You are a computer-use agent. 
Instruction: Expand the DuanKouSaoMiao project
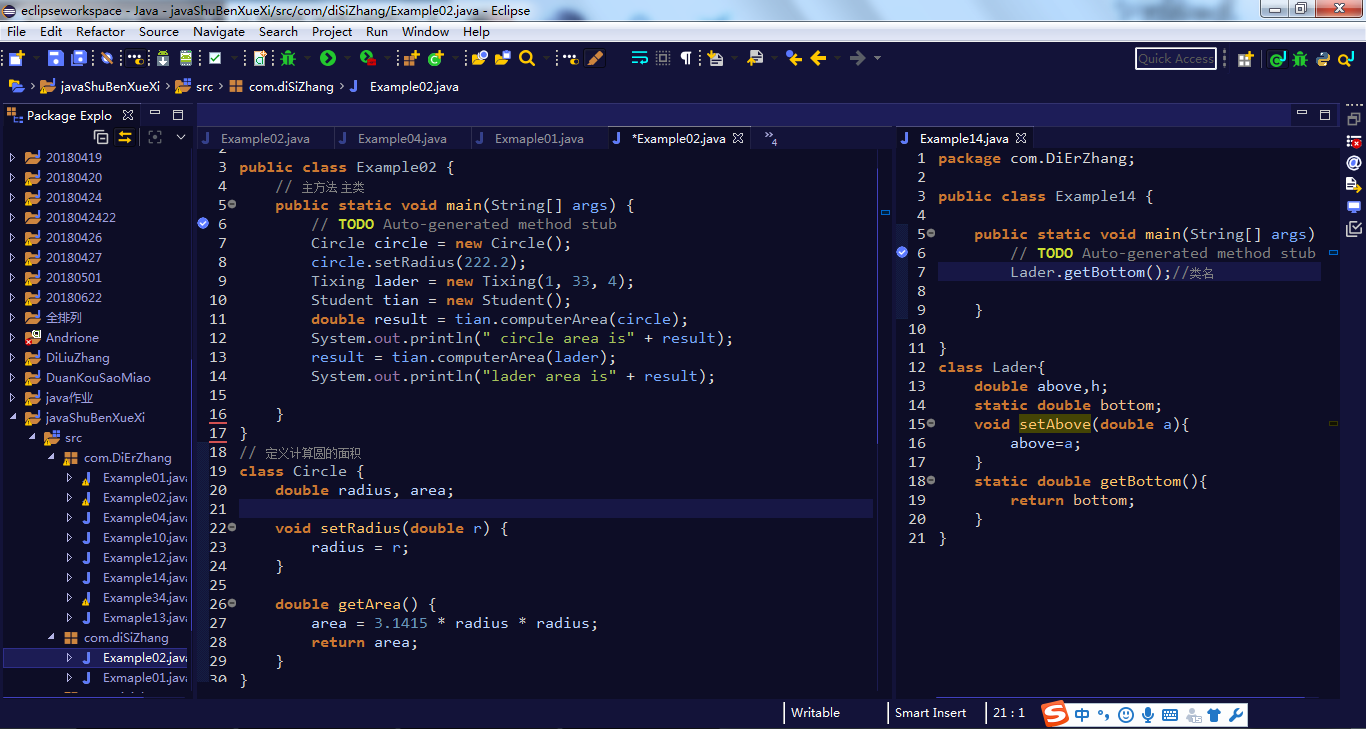tap(13, 377)
